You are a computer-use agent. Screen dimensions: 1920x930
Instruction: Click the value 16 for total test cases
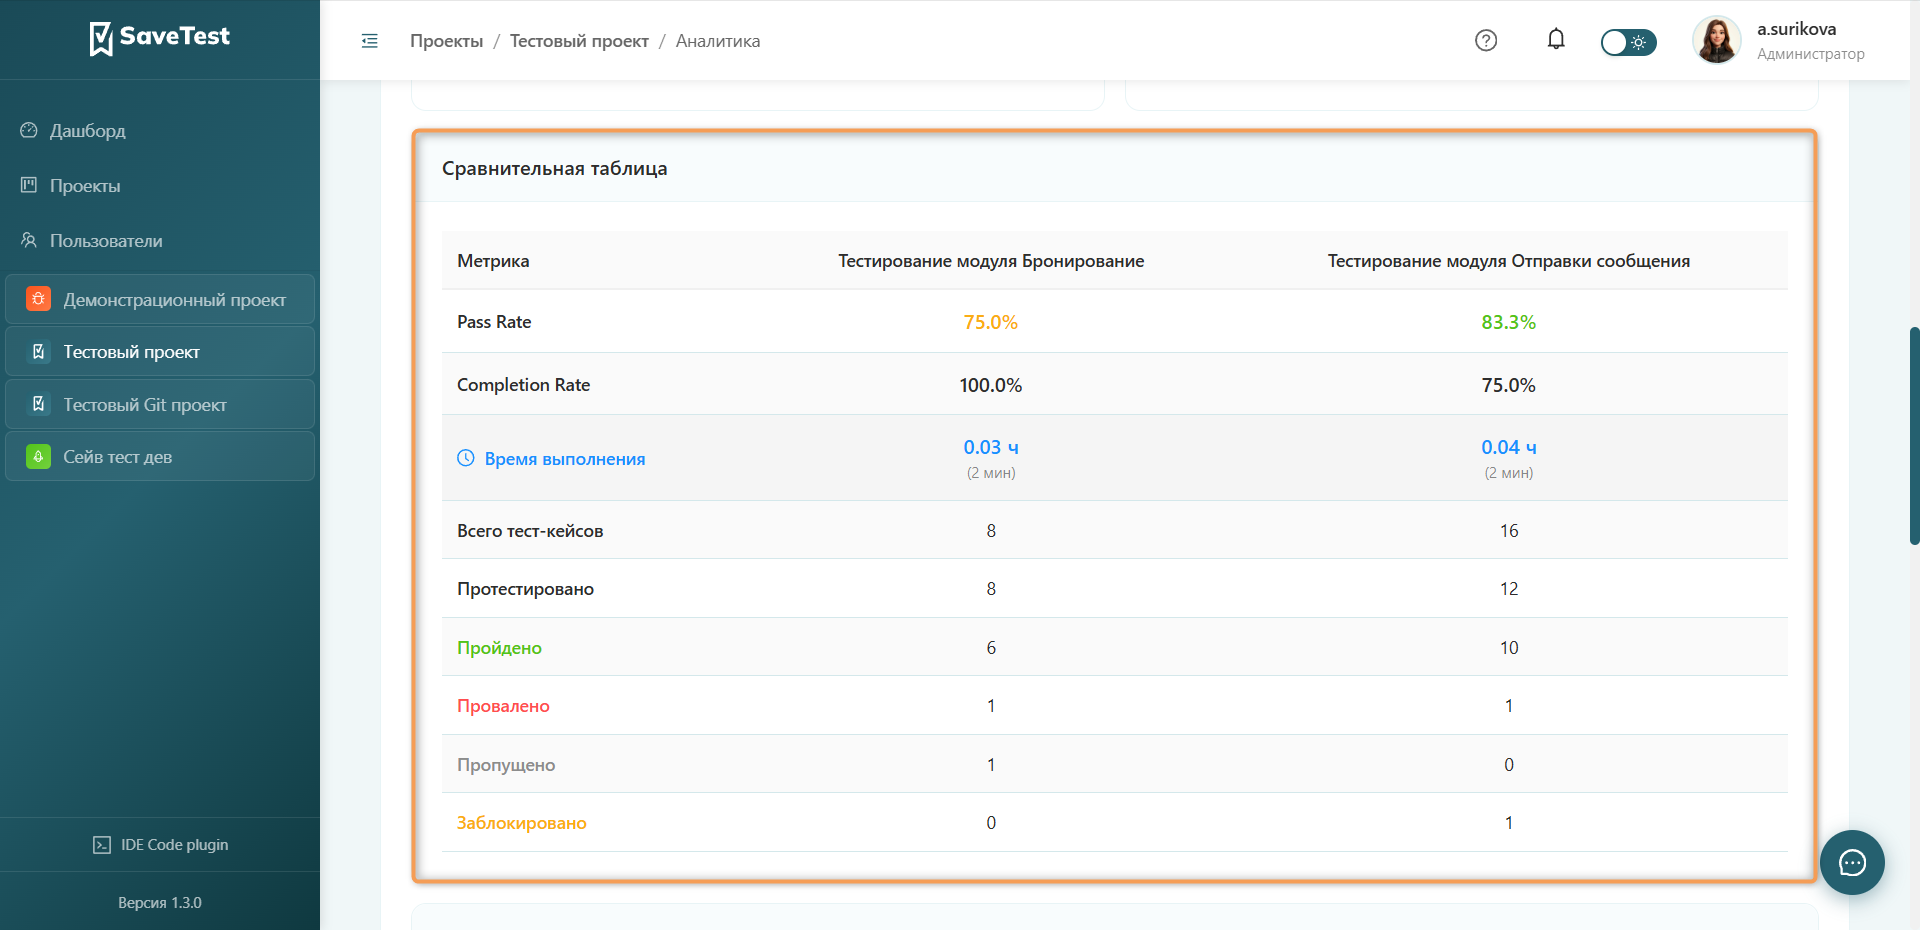pos(1509,531)
